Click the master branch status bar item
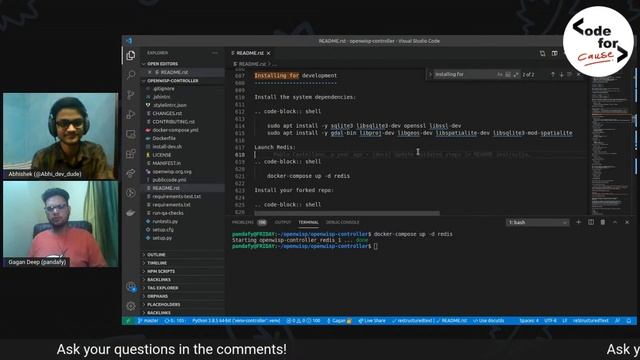 pos(148,321)
